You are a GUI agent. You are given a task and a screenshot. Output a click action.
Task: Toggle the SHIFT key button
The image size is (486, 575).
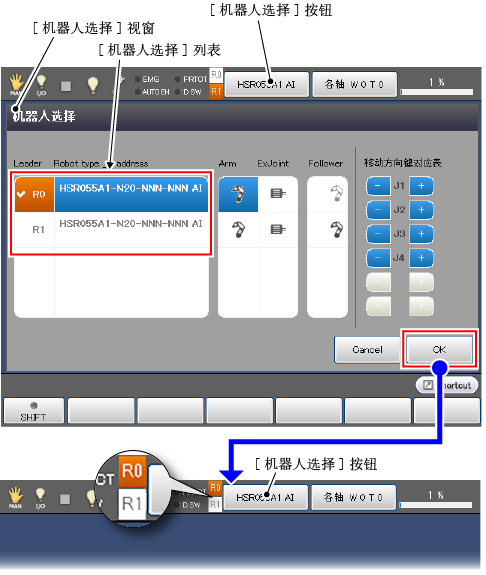click(34, 411)
